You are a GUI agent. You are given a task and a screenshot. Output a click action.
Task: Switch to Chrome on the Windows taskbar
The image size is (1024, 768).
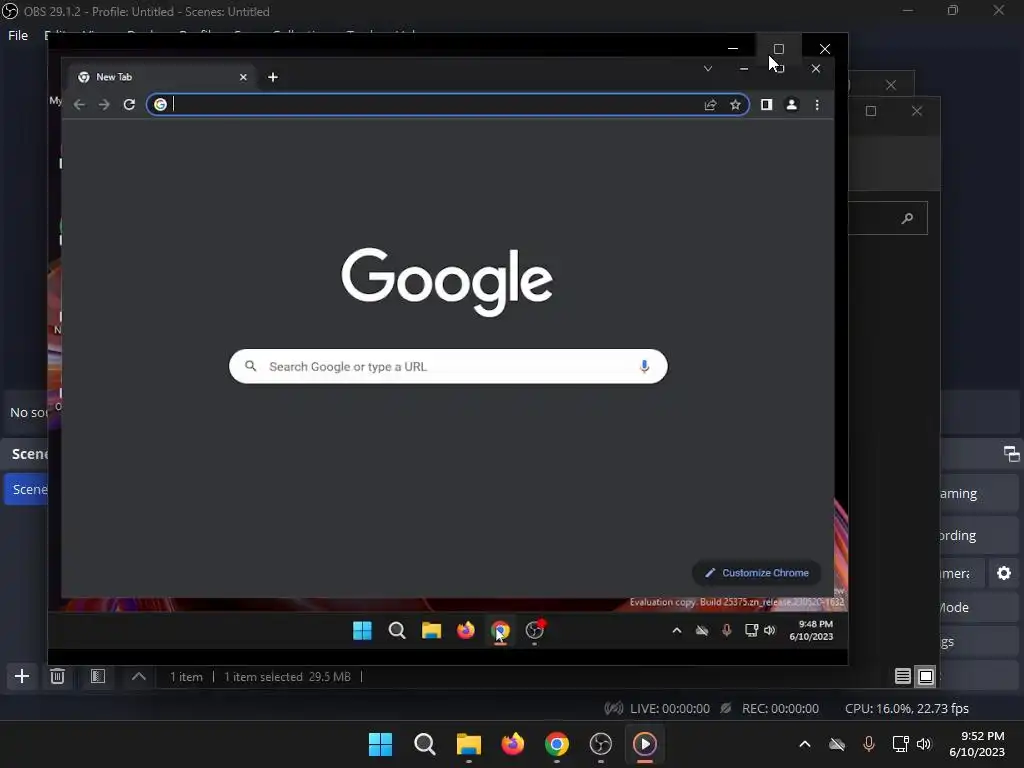pyautogui.click(x=556, y=744)
